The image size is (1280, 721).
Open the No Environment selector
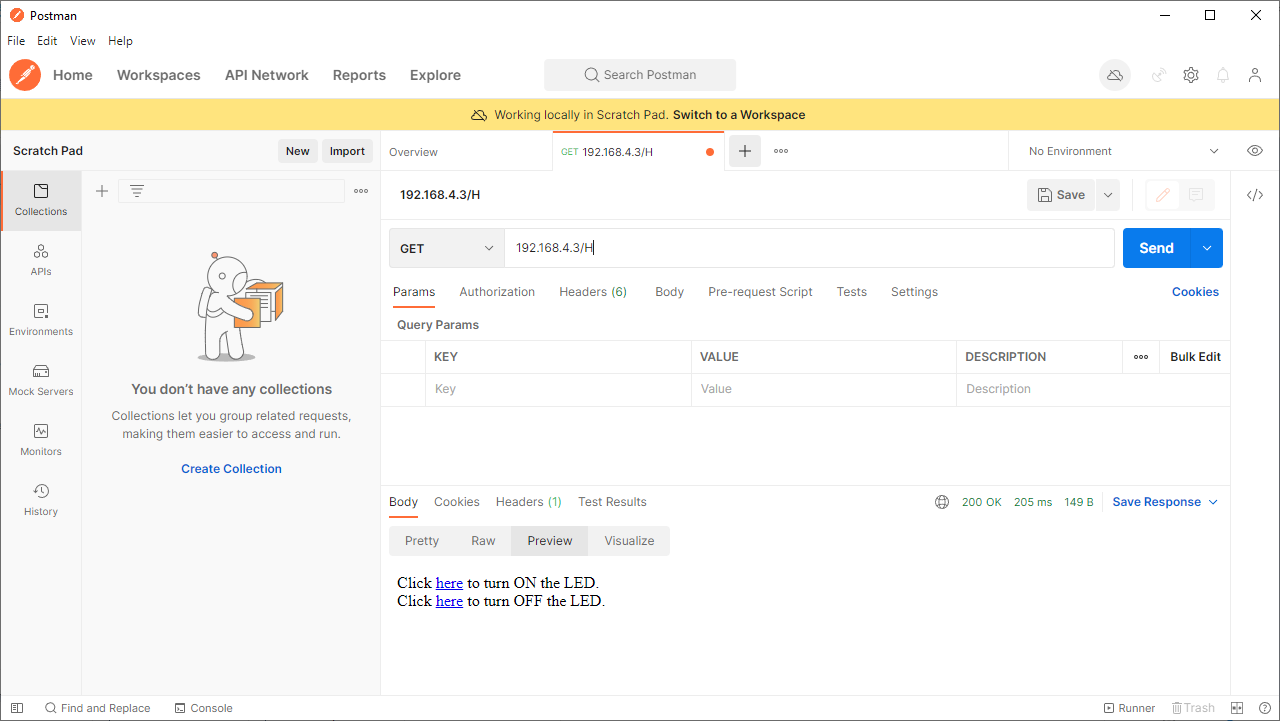click(1123, 151)
